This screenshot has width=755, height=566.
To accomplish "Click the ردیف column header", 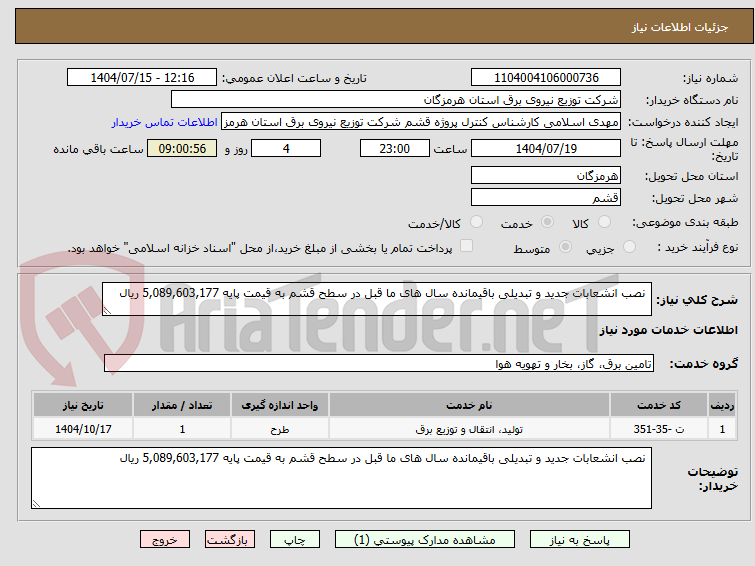I will coord(722,405).
